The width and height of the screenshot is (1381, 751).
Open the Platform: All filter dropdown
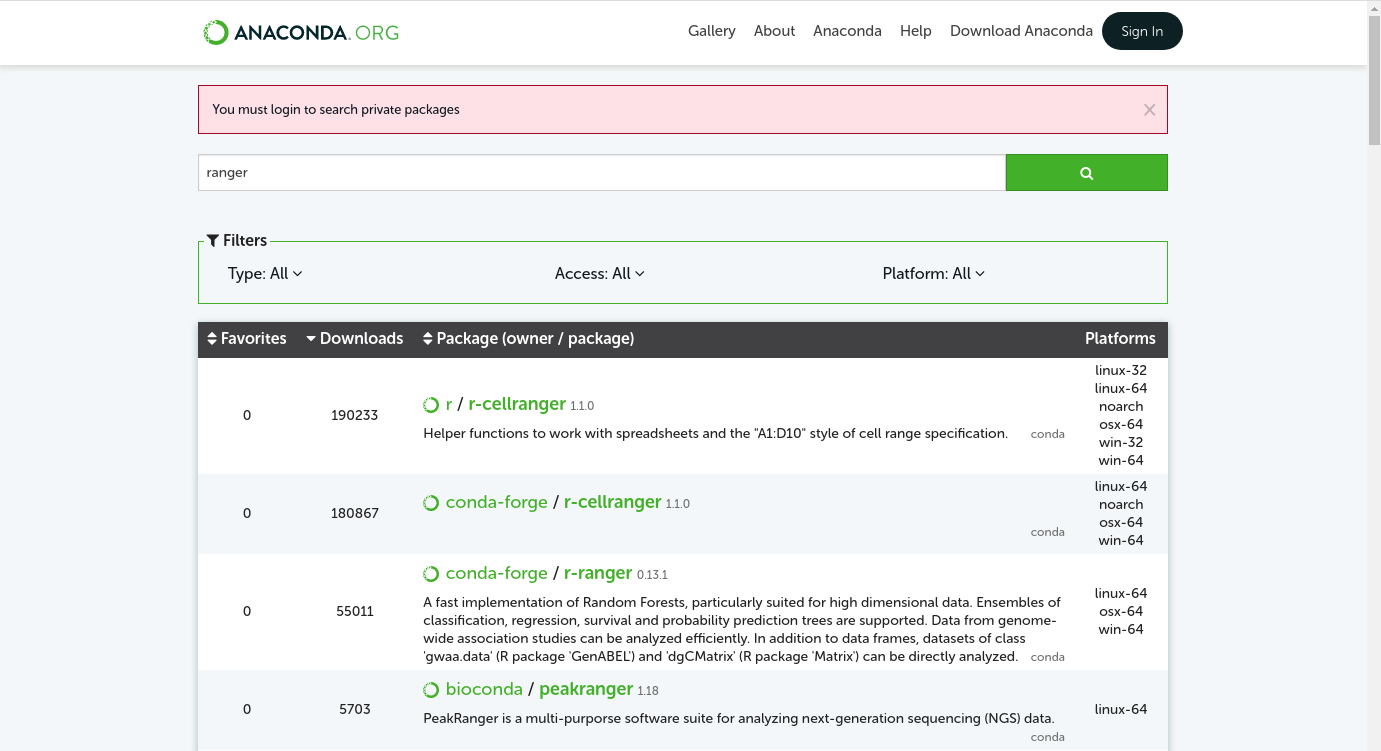[x=934, y=273]
